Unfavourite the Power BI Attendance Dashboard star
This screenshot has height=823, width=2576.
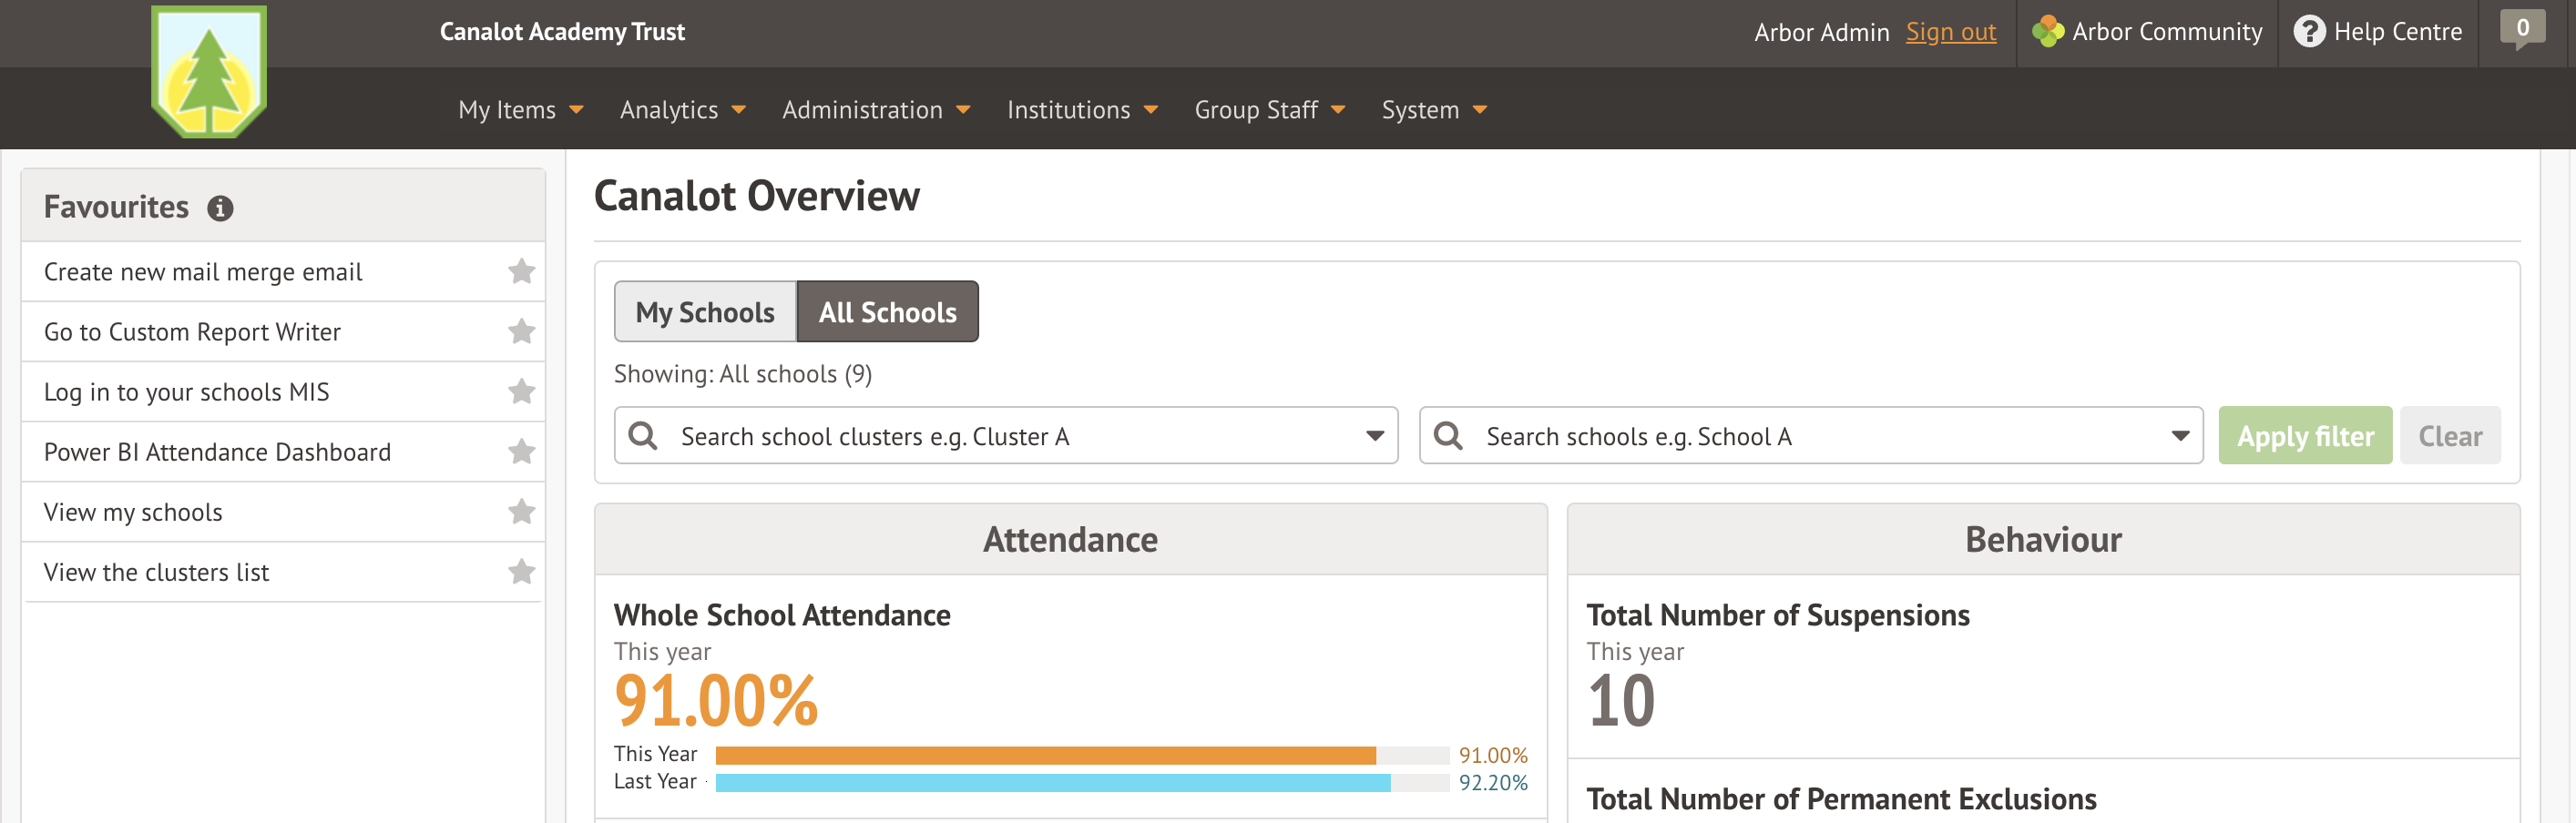[521, 452]
